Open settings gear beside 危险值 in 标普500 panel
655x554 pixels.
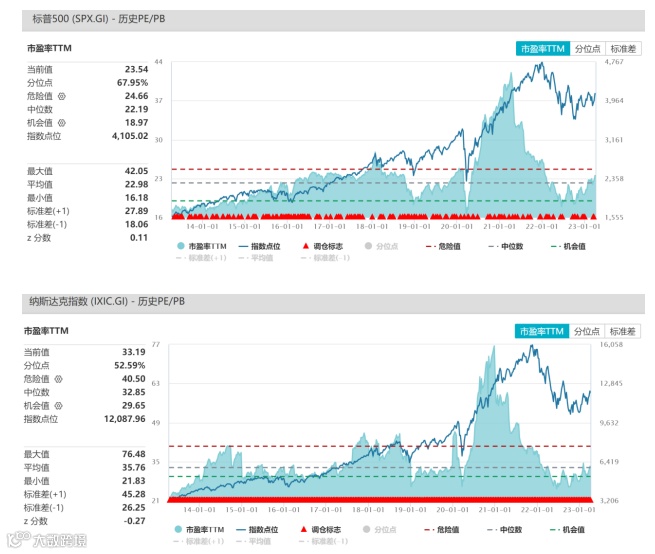(62, 97)
